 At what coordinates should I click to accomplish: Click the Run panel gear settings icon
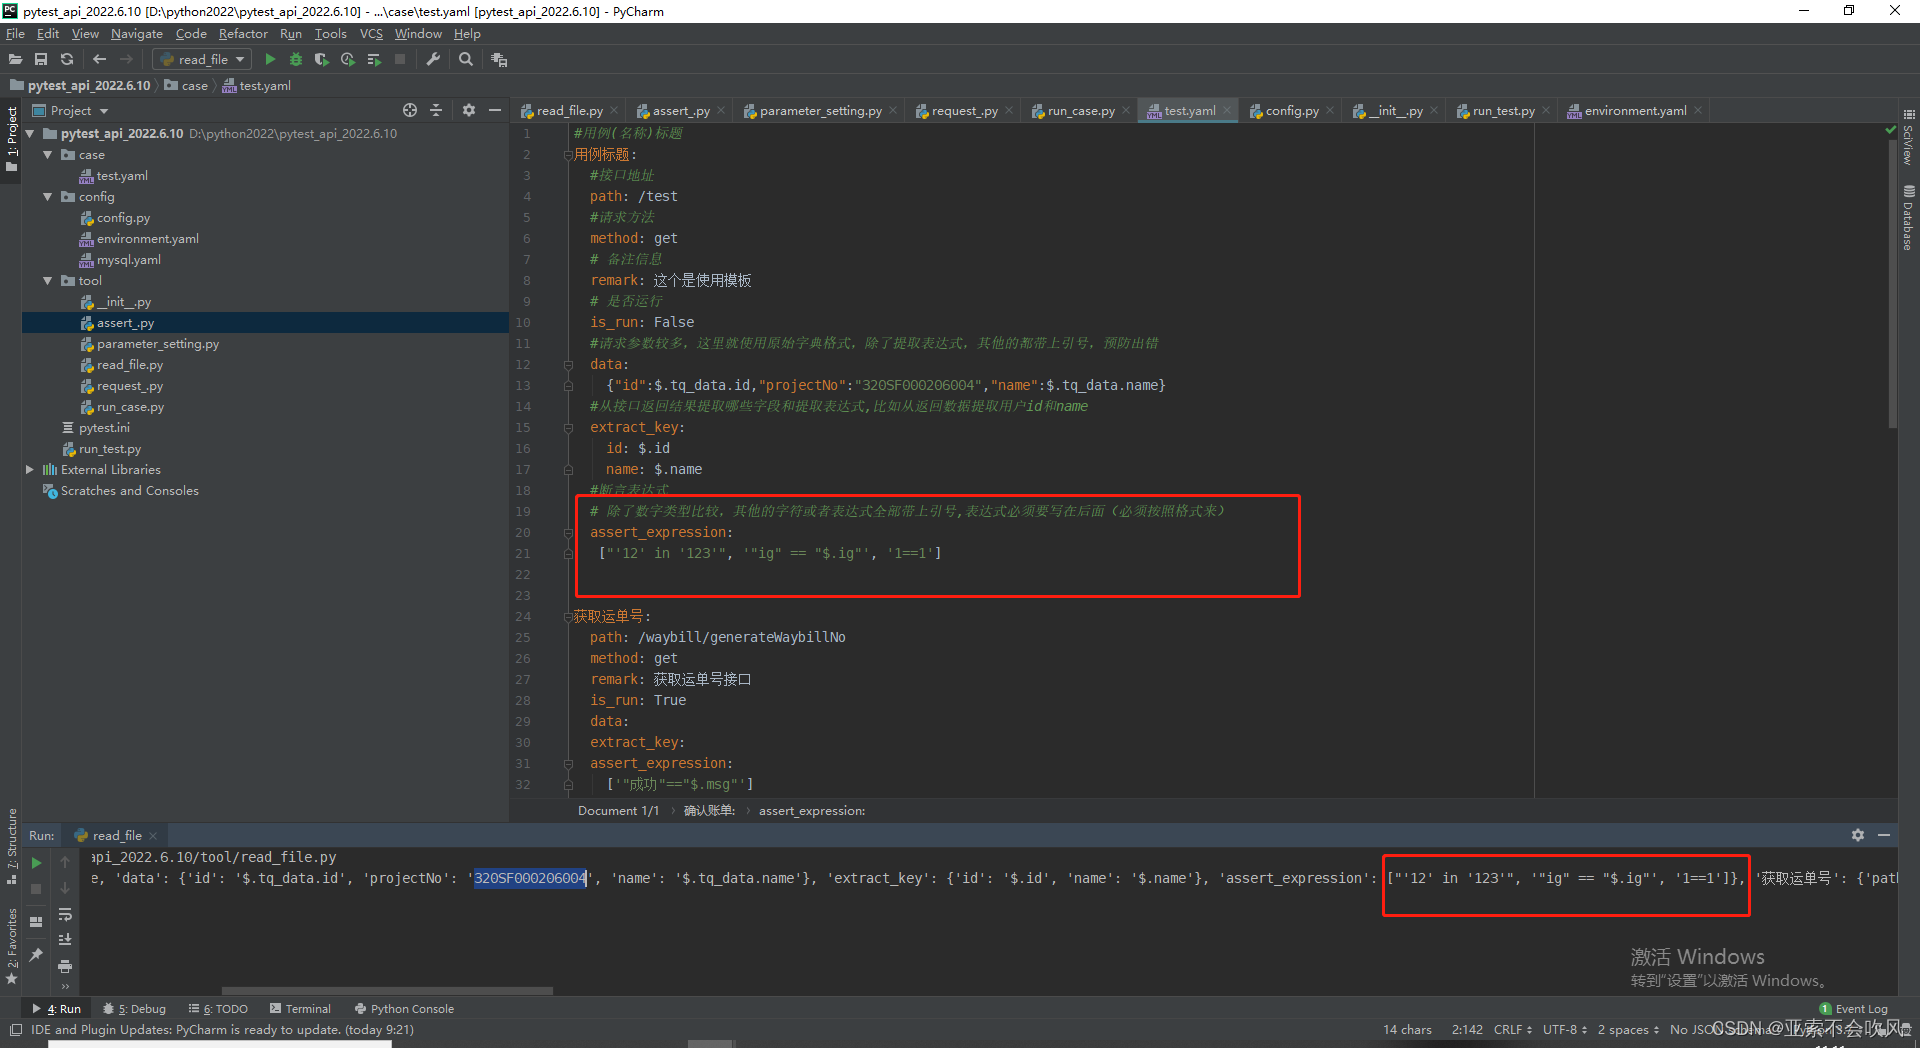coord(1858,835)
